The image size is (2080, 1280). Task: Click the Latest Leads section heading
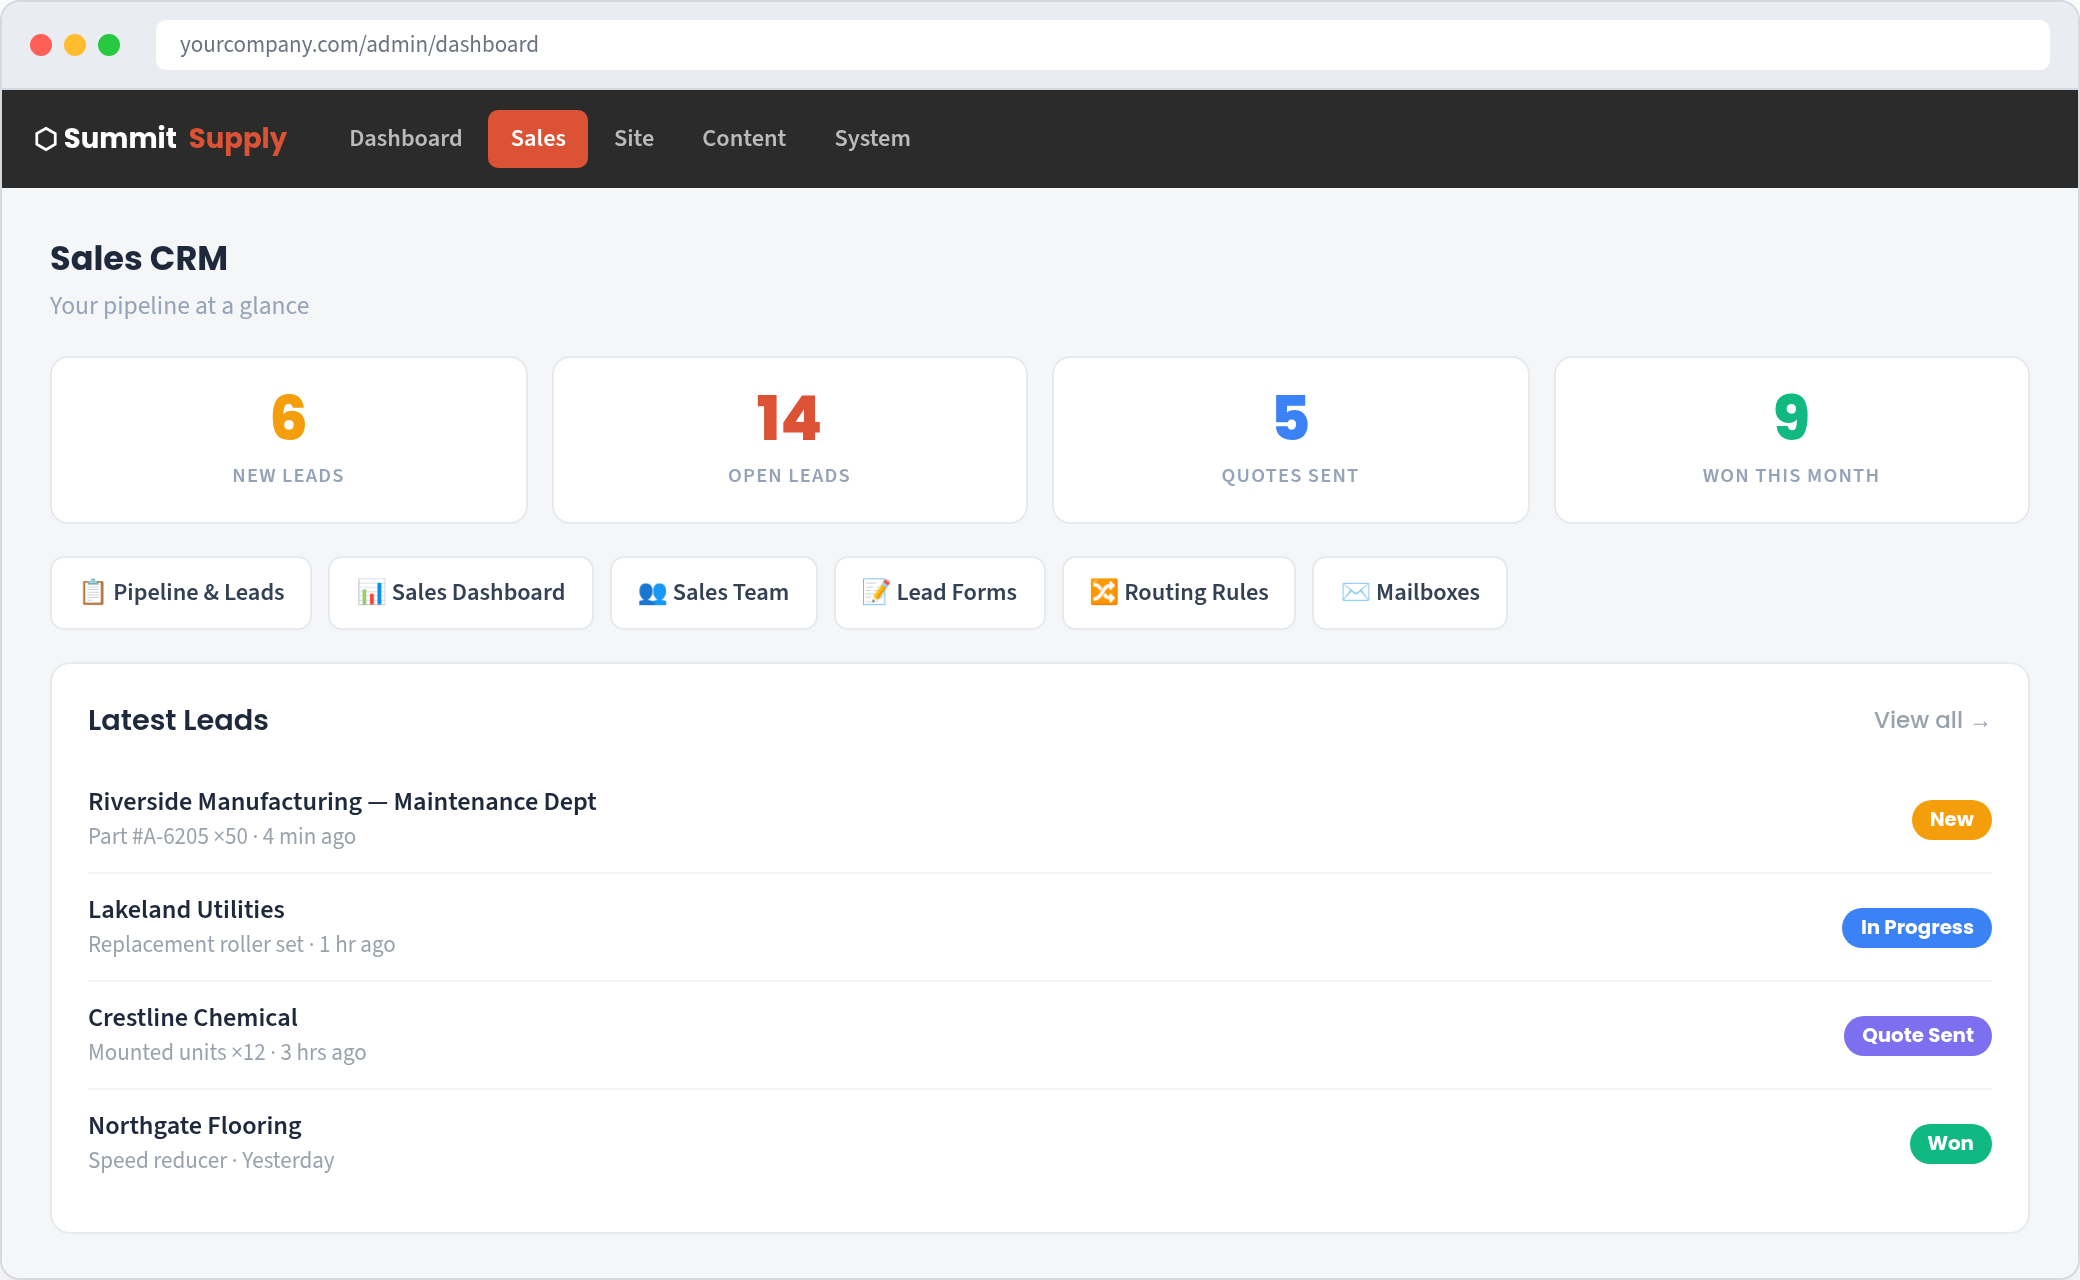tap(178, 721)
